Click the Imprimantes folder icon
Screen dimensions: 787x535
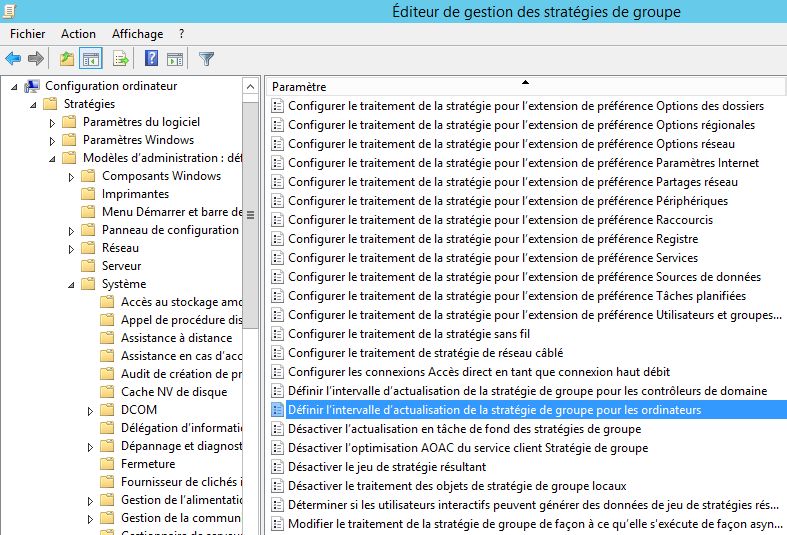88,194
